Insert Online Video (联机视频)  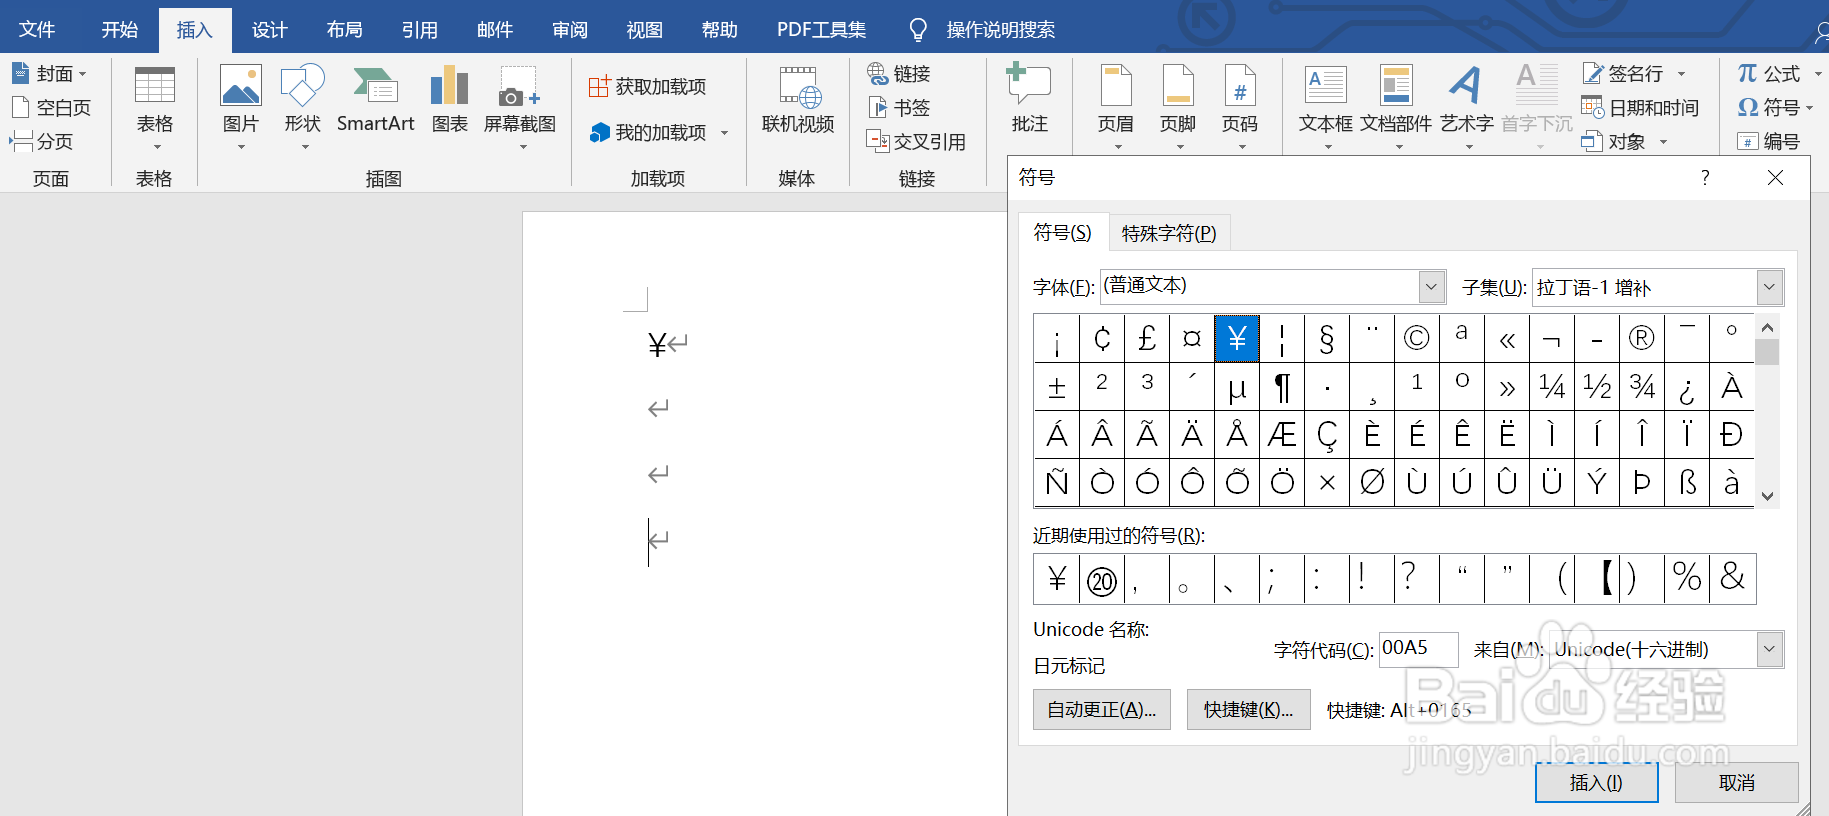tap(797, 100)
